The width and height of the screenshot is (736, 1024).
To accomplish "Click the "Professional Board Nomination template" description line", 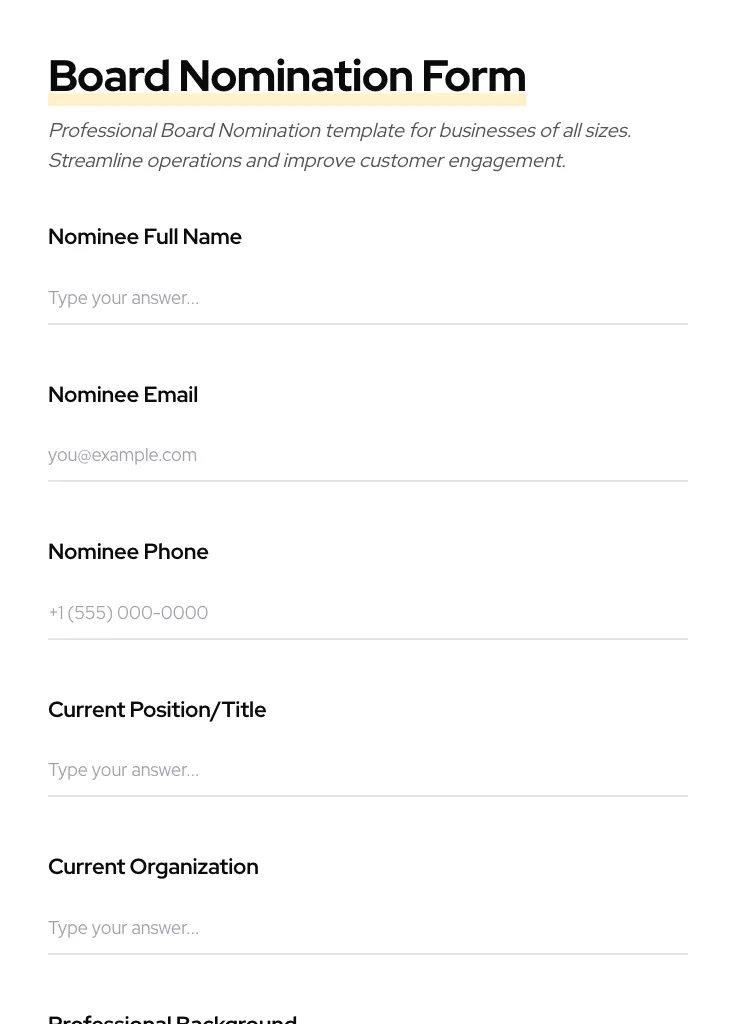I will tap(339, 131).
